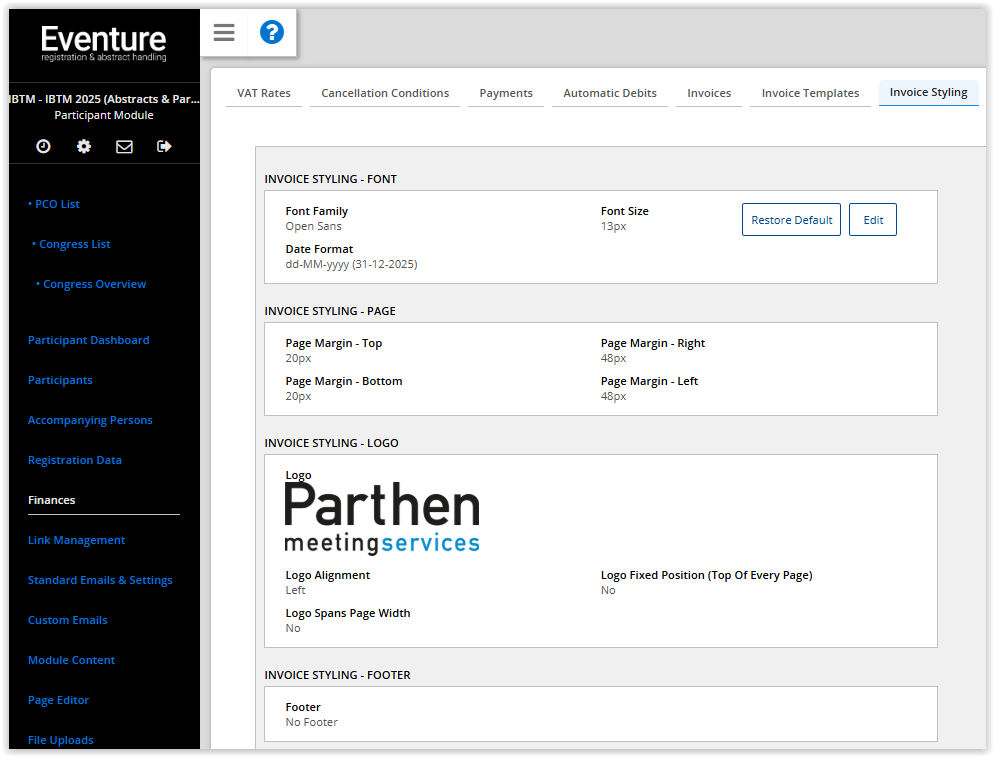
Task: Click the 'No Footer' value
Action: [311, 722]
